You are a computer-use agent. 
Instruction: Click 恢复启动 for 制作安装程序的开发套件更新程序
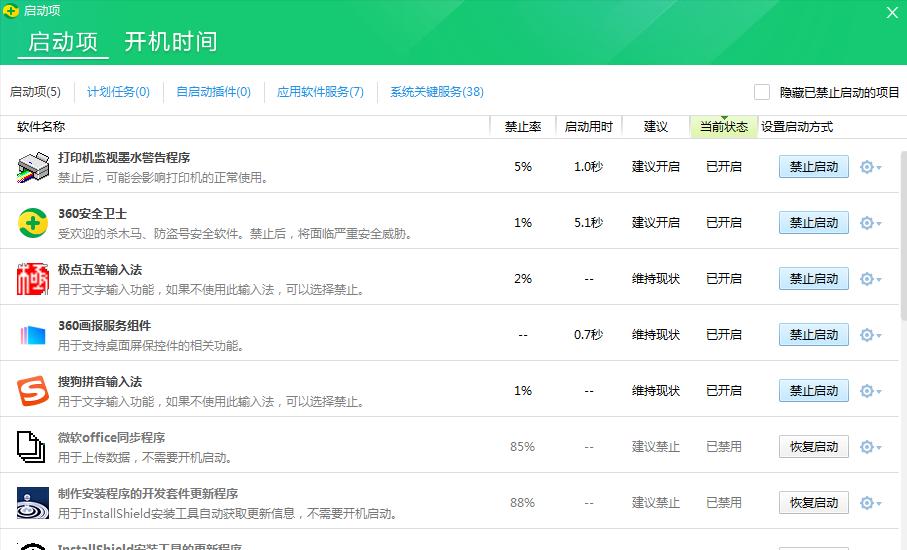point(814,503)
